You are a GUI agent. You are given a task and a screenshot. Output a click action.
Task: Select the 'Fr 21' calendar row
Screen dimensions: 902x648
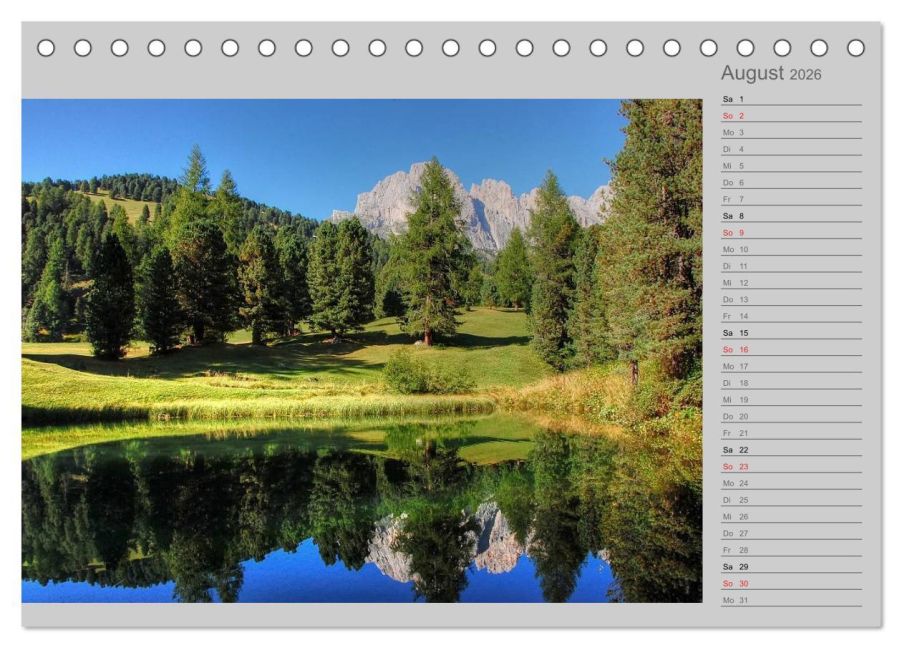click(792, 433)
